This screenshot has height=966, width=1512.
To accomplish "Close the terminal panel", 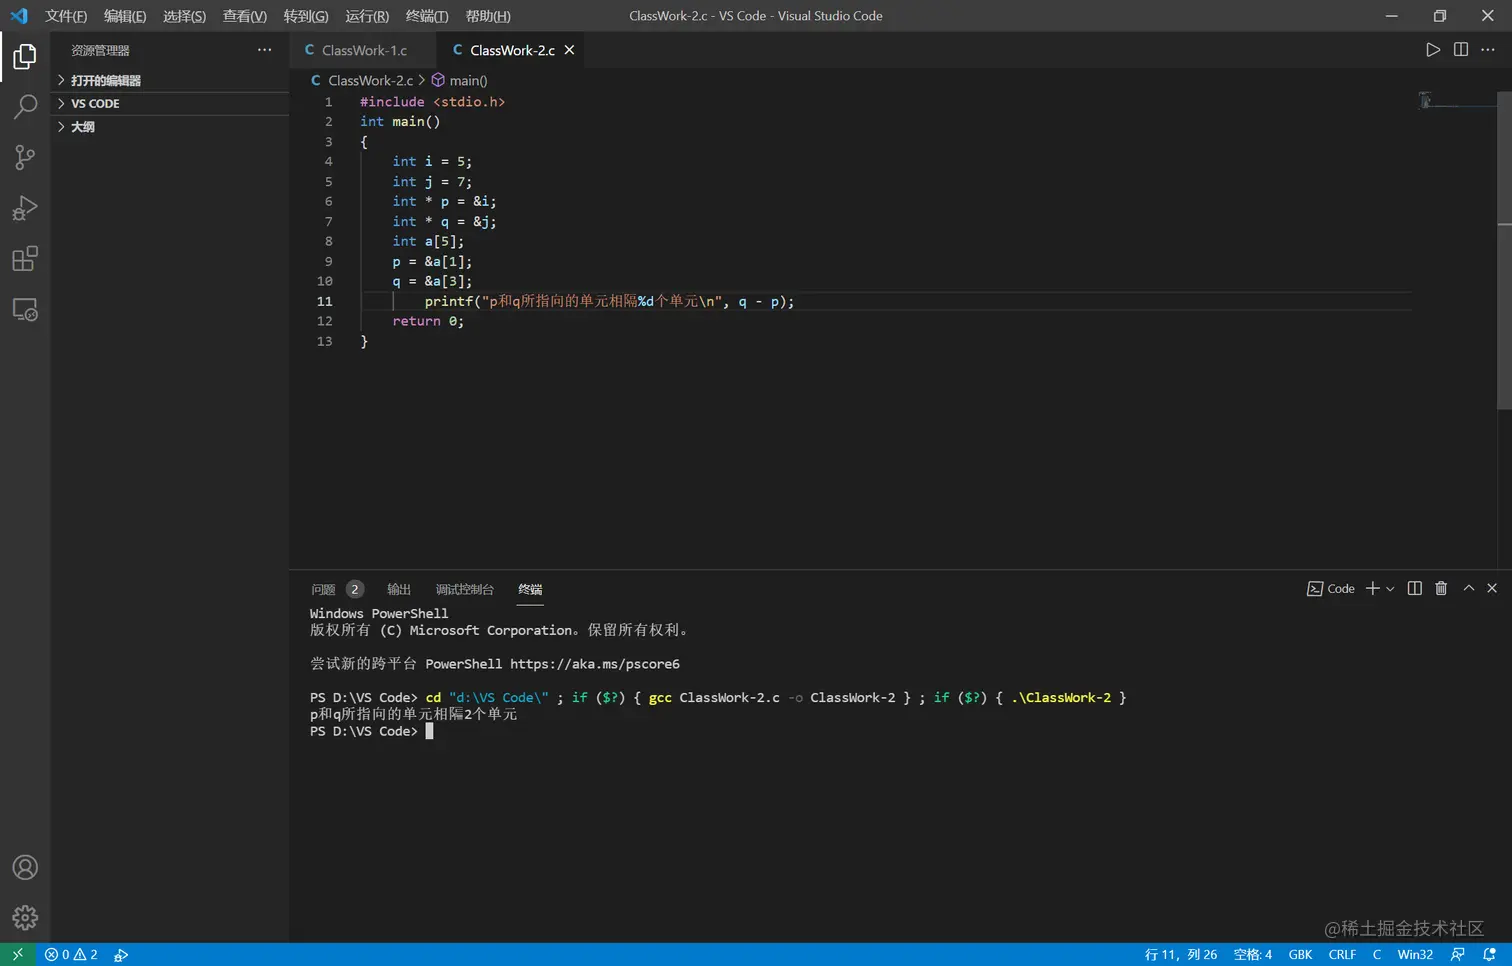I will [1492, 589].
